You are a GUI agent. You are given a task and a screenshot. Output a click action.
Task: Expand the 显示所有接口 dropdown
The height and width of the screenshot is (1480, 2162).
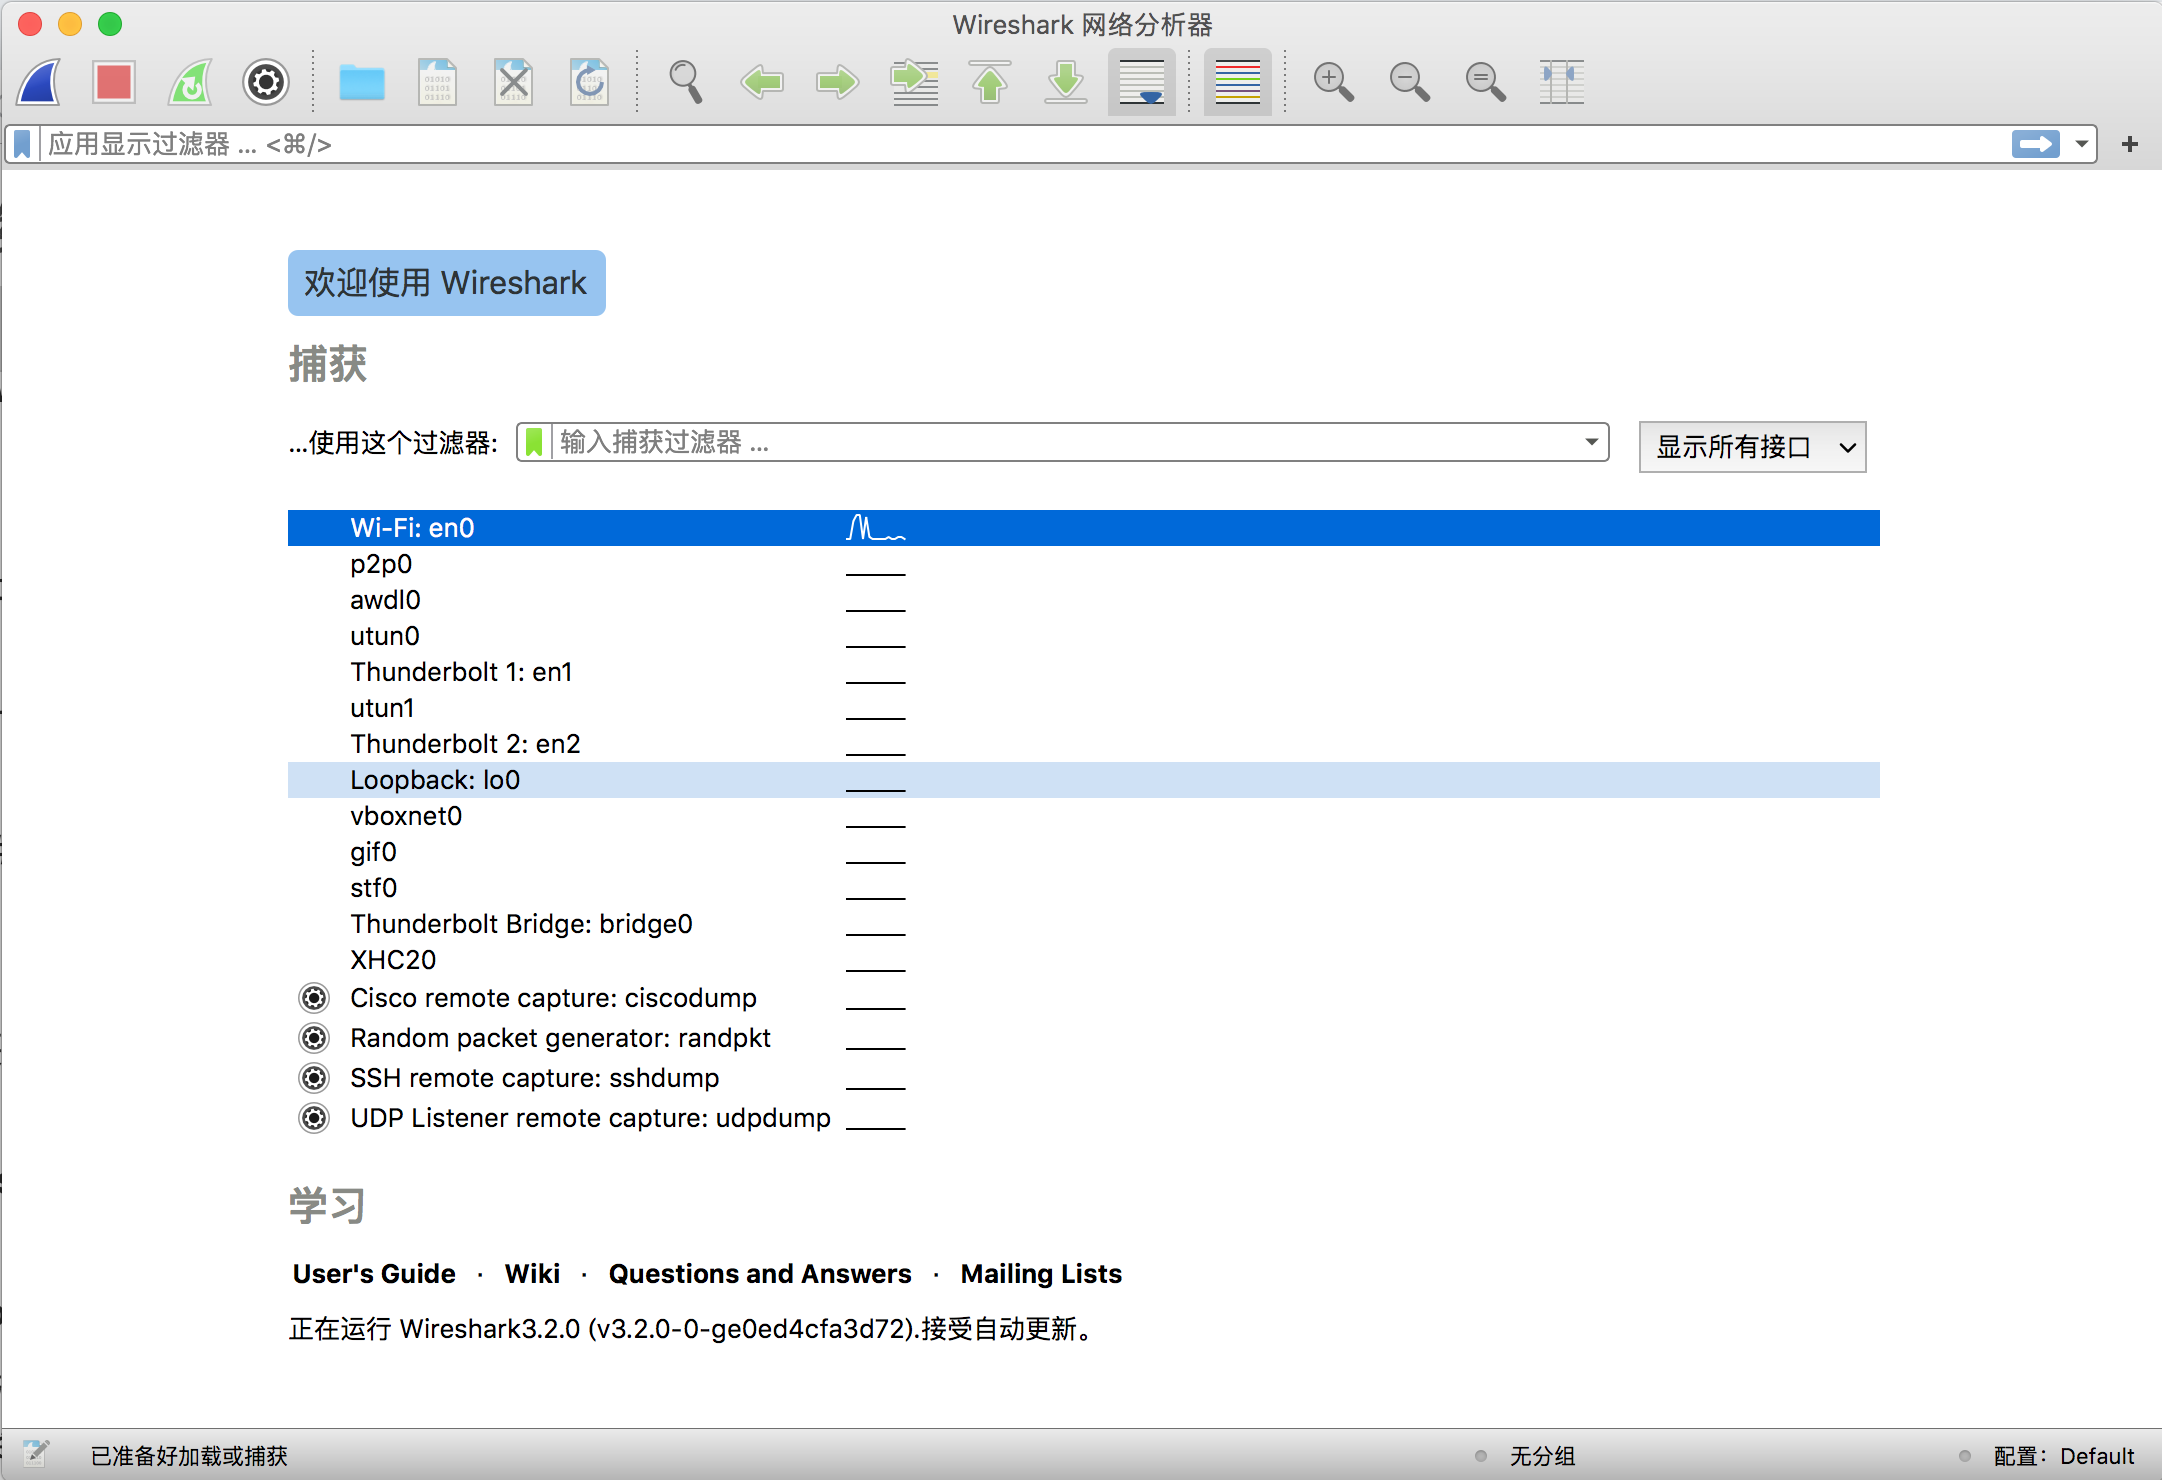pyautogui.click(x=1752, y=447)
